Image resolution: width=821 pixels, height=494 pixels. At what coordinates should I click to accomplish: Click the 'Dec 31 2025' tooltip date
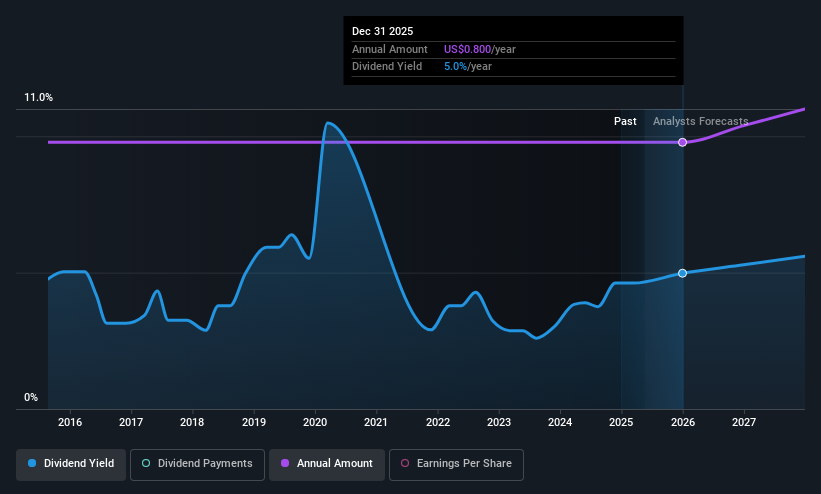coord(382,31)
